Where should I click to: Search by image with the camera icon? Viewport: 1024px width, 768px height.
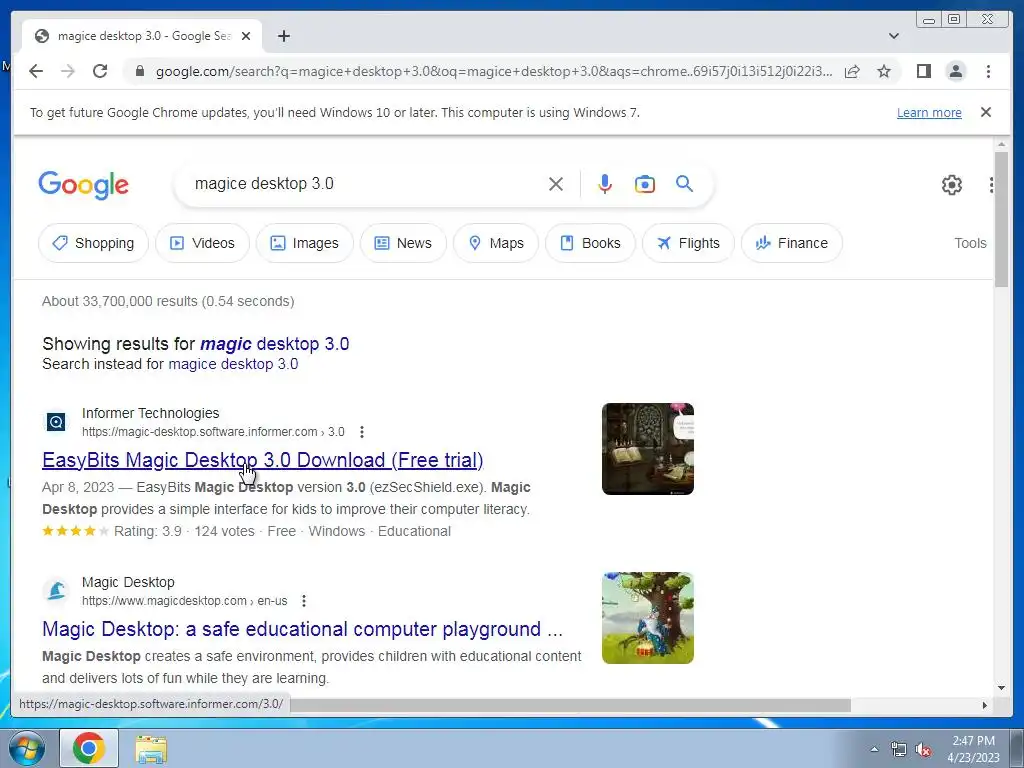coord(645,184)
